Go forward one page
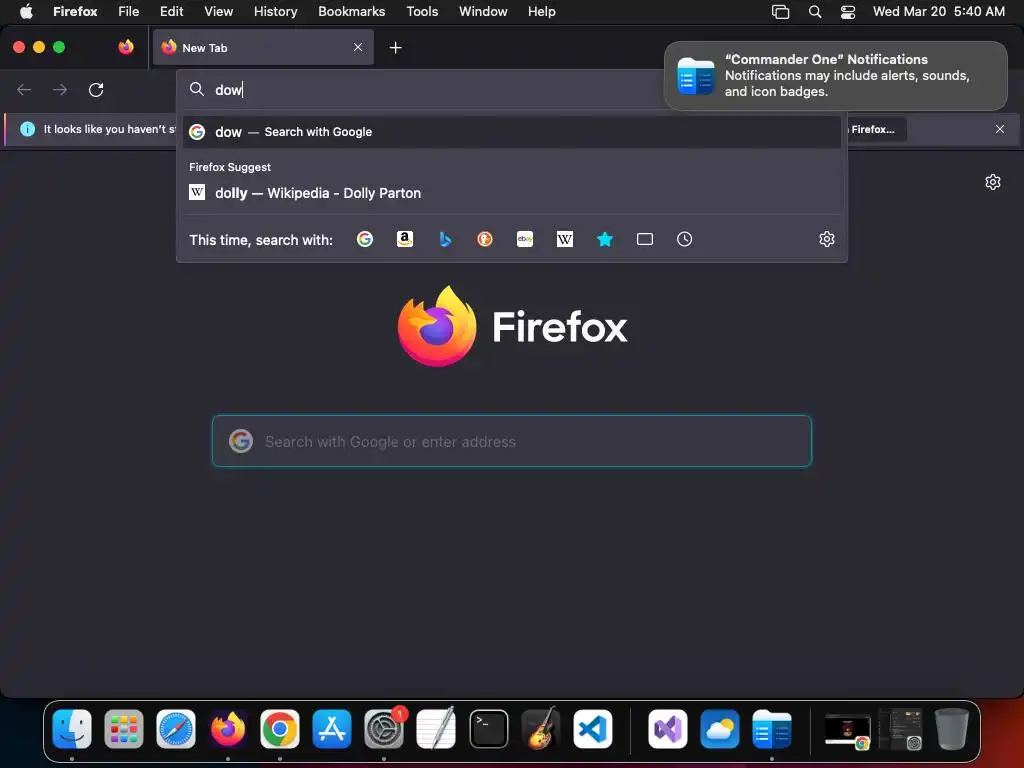Screen dimensions: 1024x768 pos(60,89)
